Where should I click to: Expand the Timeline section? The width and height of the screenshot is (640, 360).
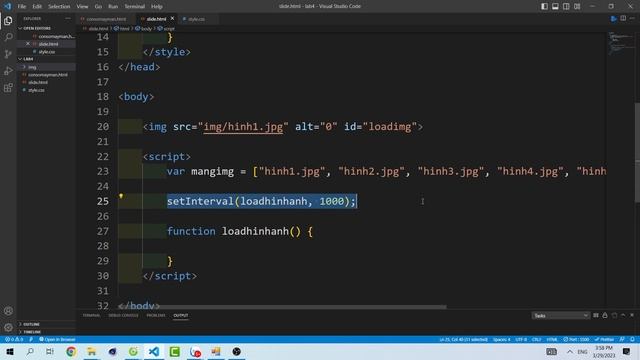46,332
